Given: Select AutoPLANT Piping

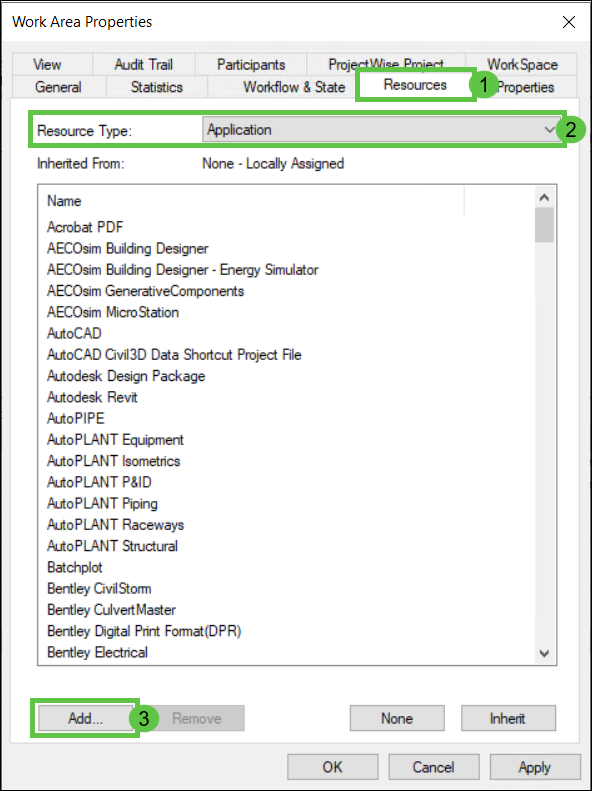Looking at the screenshot, I should (x=102, y=503).
